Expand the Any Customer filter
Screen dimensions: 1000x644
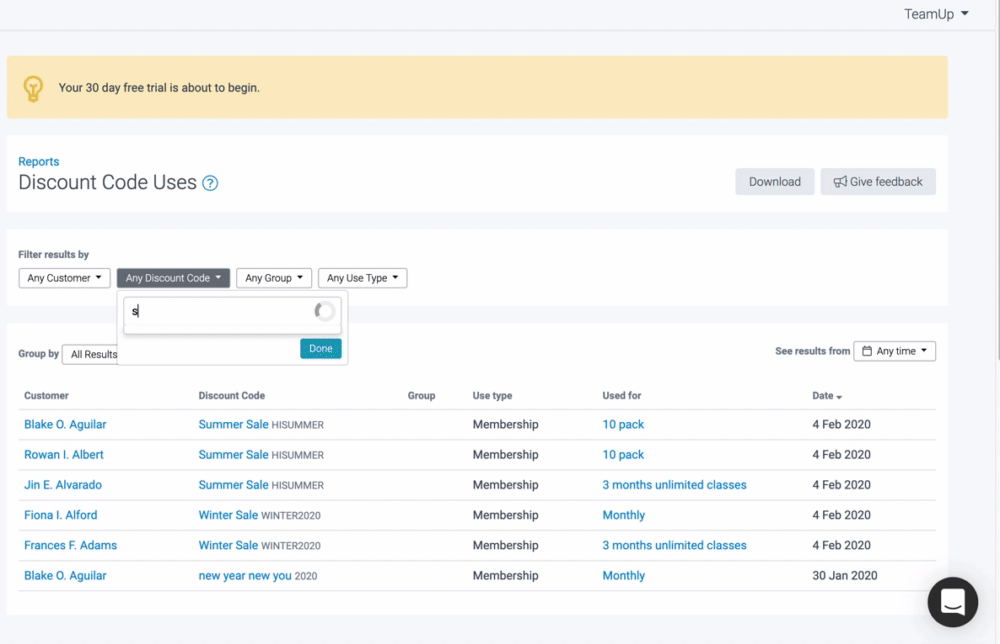(x=64, y=278)
